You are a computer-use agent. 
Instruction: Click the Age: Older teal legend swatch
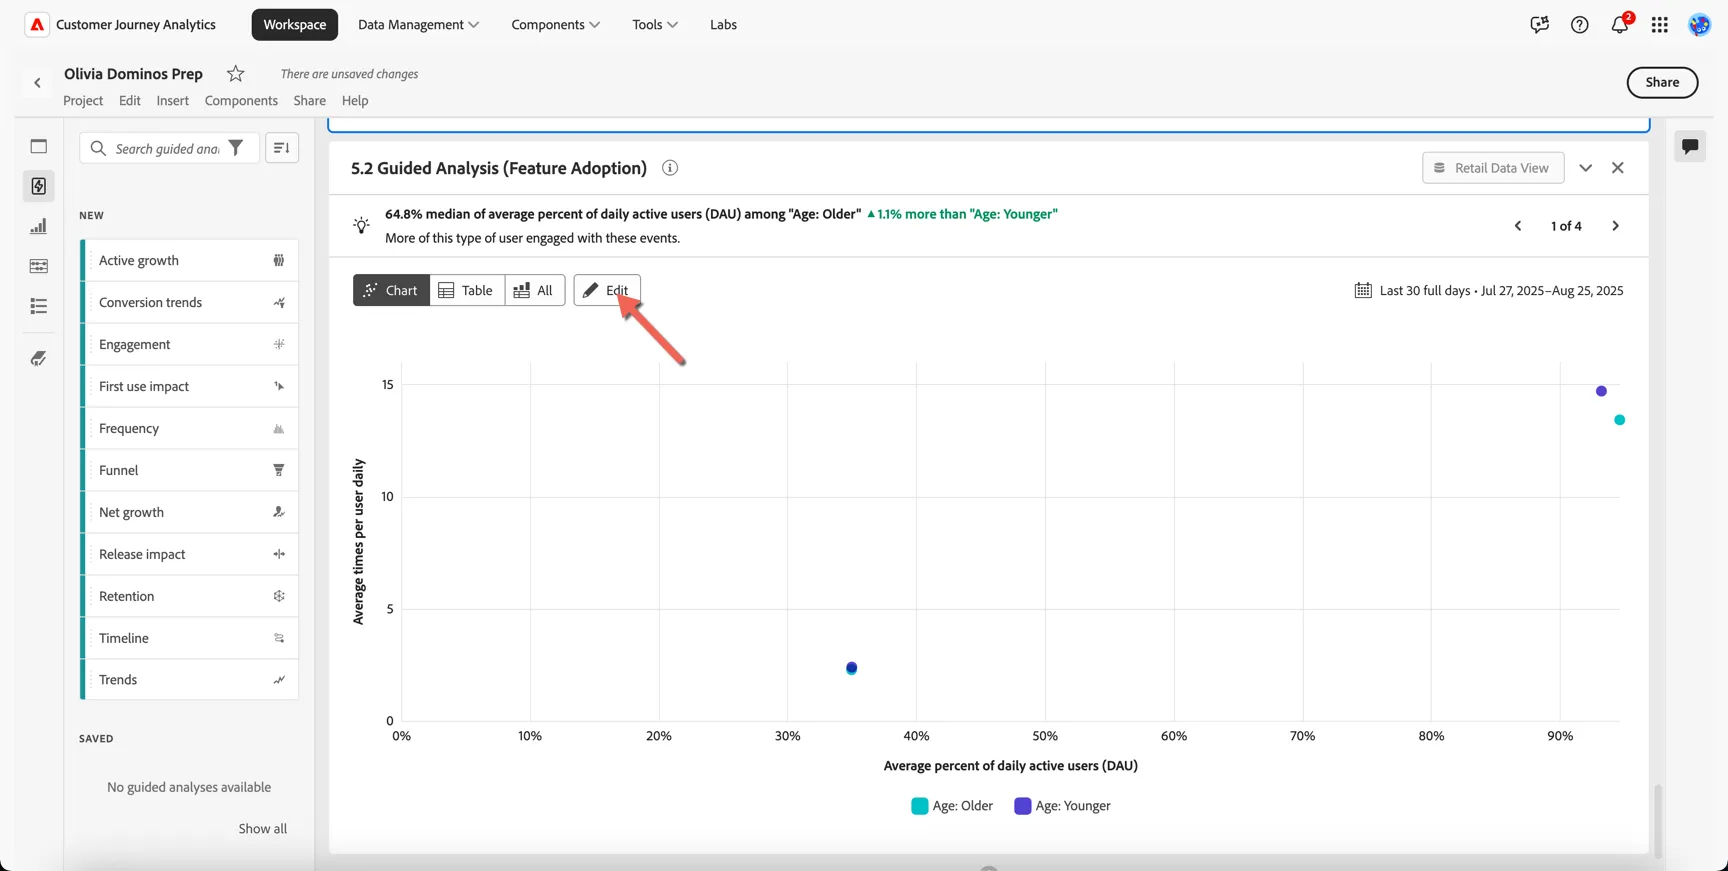tap(920, 806)
